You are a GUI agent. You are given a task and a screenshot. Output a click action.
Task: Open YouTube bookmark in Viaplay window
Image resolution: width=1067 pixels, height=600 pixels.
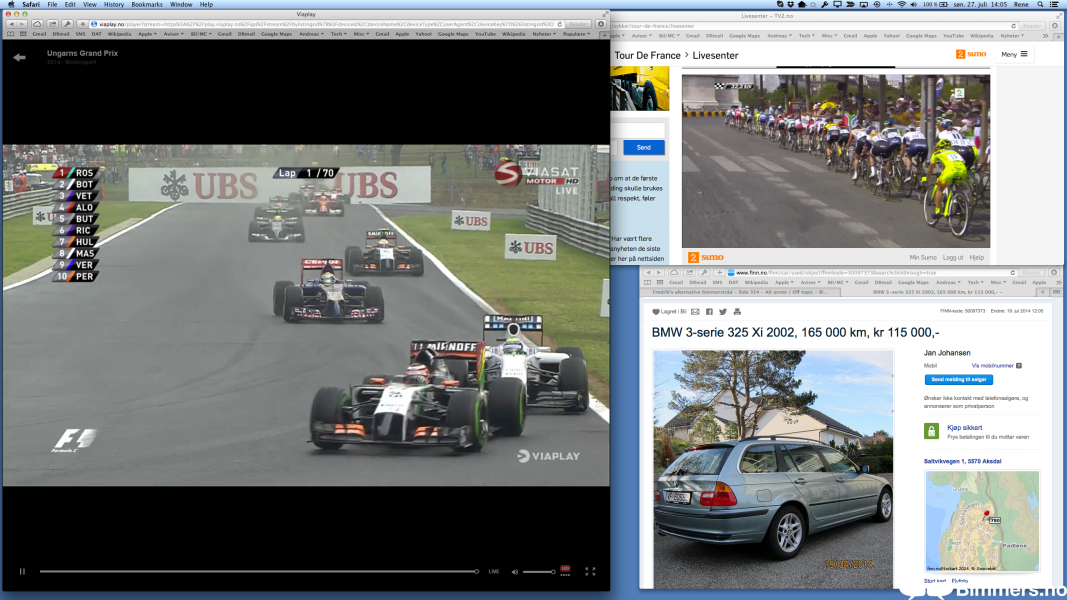coord(485,33)
